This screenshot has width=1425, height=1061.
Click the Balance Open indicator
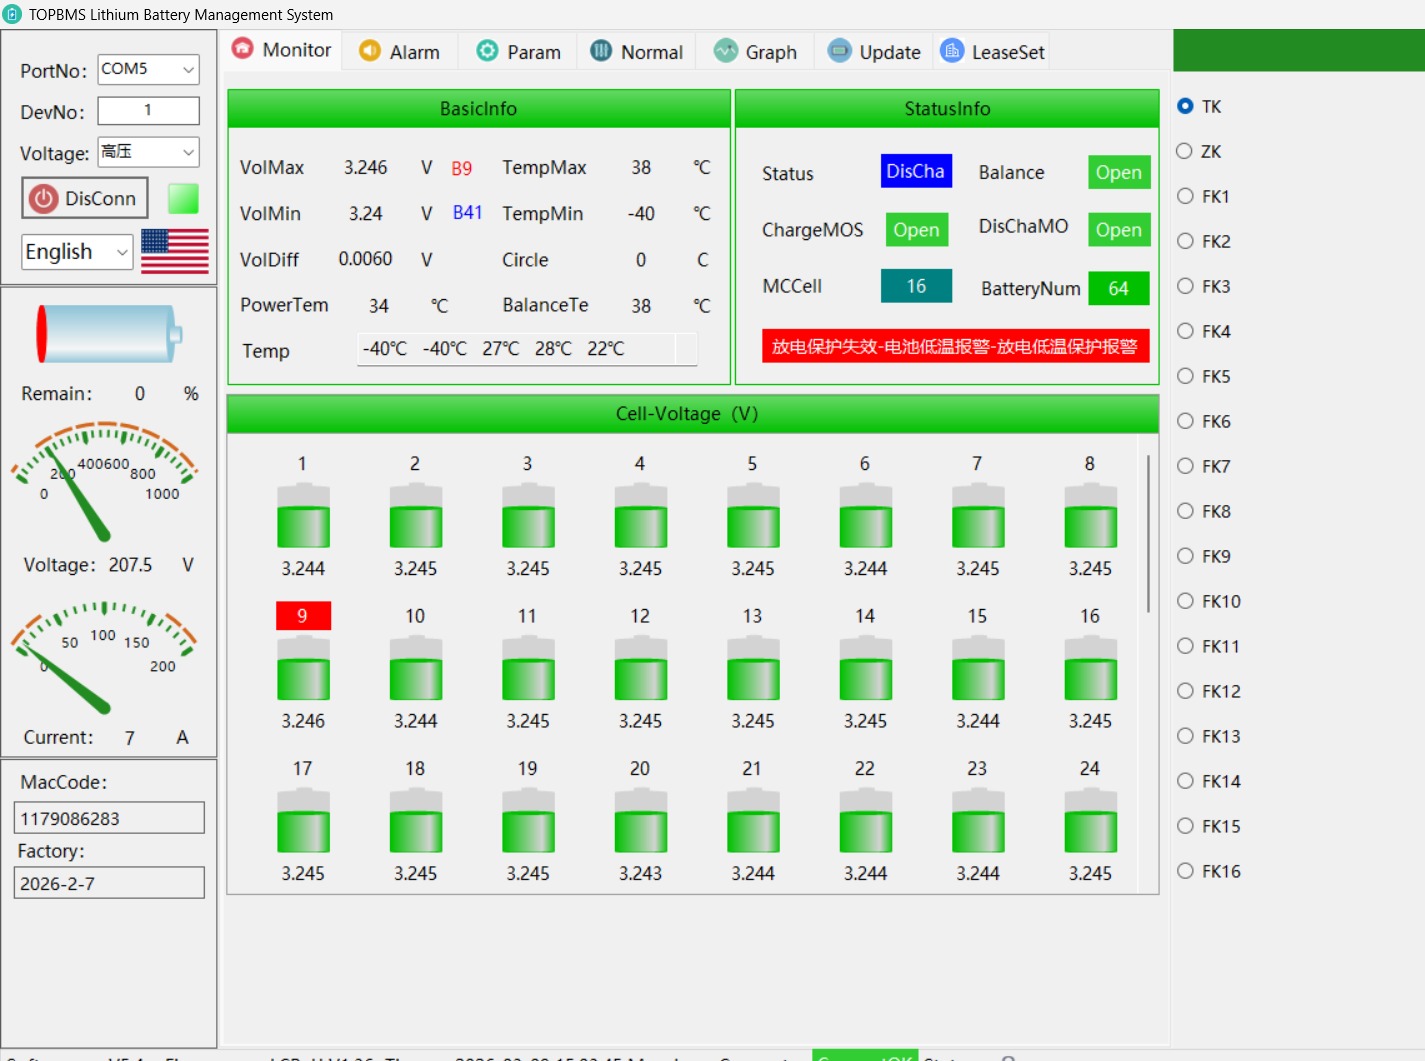(x=1119, y=172)
